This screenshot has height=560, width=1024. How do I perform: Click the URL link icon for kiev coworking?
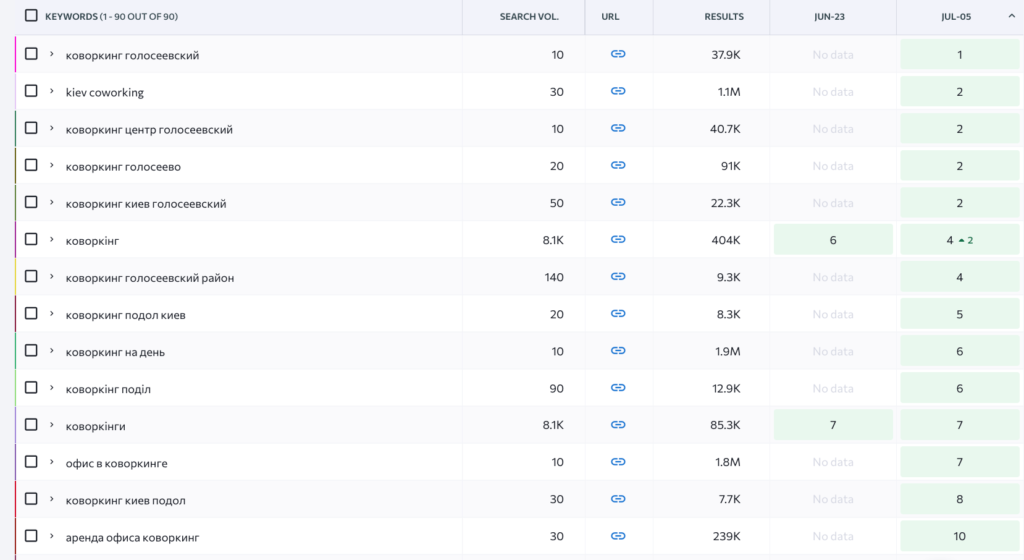pyautogui.click(x=618, y=91)
